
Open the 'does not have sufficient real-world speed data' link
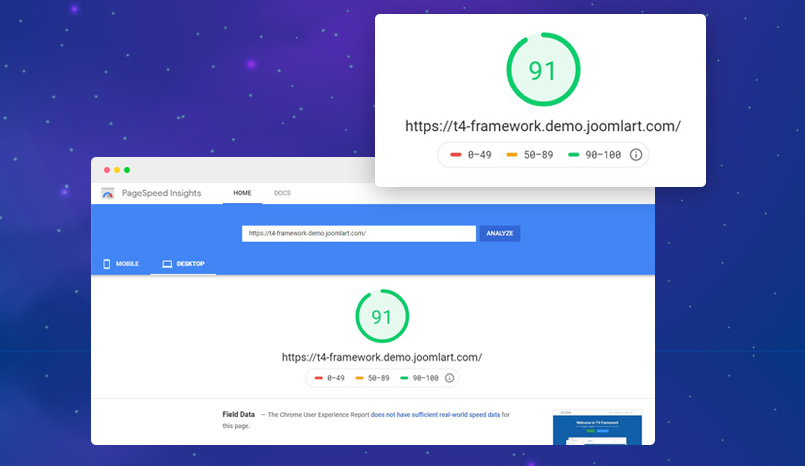[435, 415]
